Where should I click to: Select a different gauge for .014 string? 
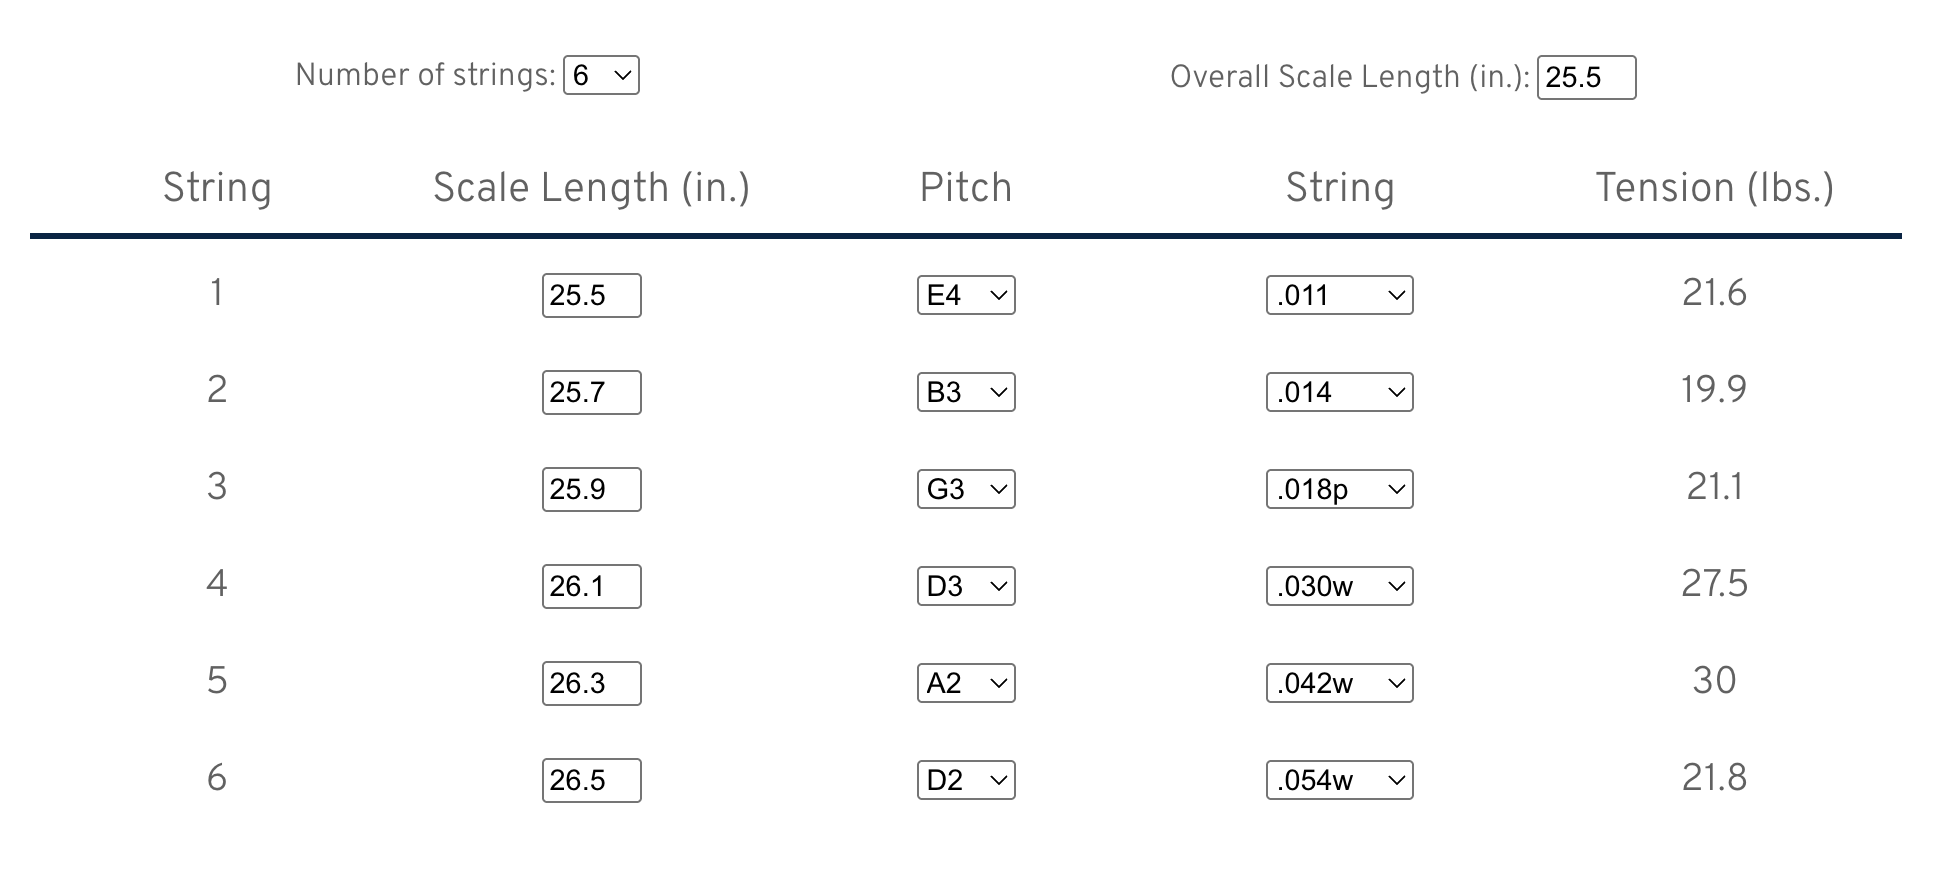pos(1339,393)
